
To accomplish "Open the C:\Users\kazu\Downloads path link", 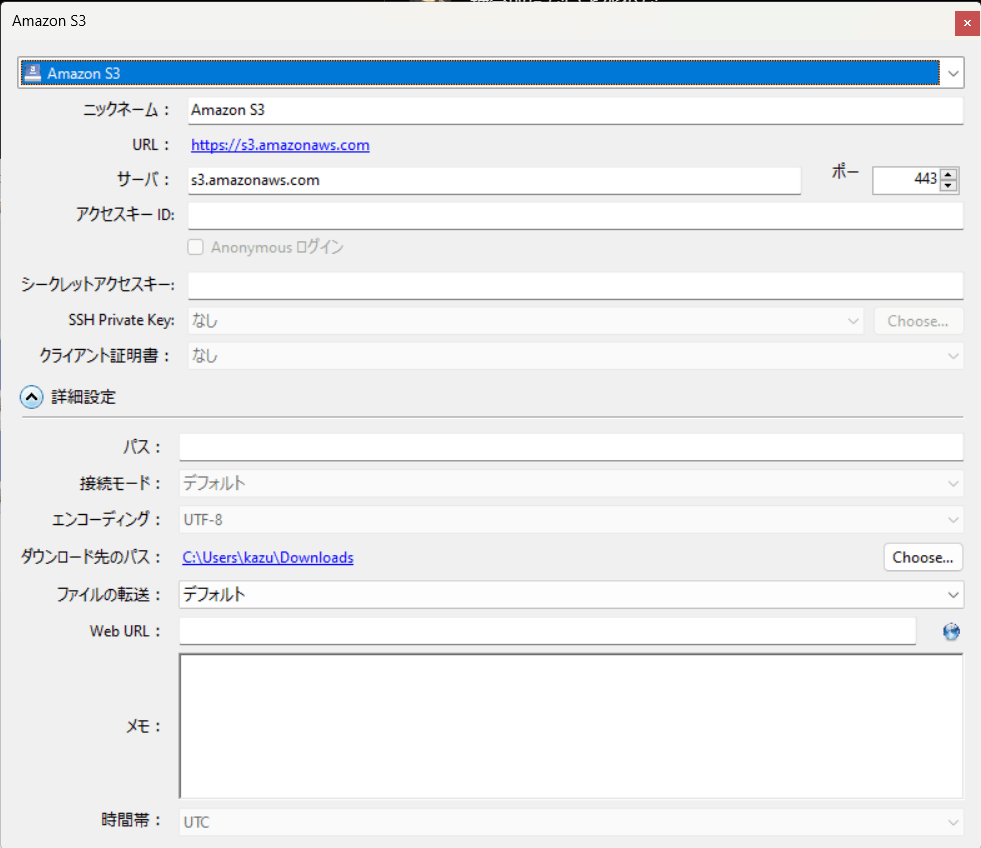I will click(x=268, y=558).
